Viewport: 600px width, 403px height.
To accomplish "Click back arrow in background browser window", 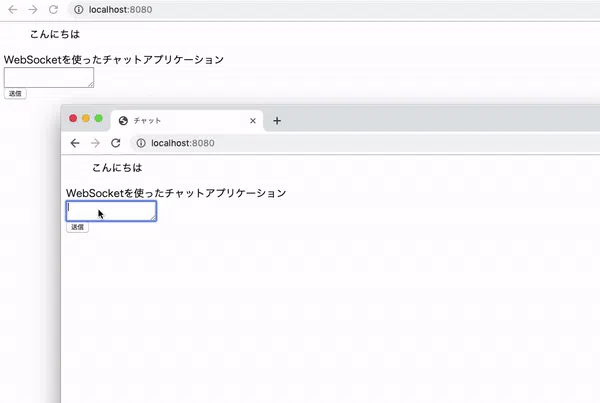I will pos(13,10).
